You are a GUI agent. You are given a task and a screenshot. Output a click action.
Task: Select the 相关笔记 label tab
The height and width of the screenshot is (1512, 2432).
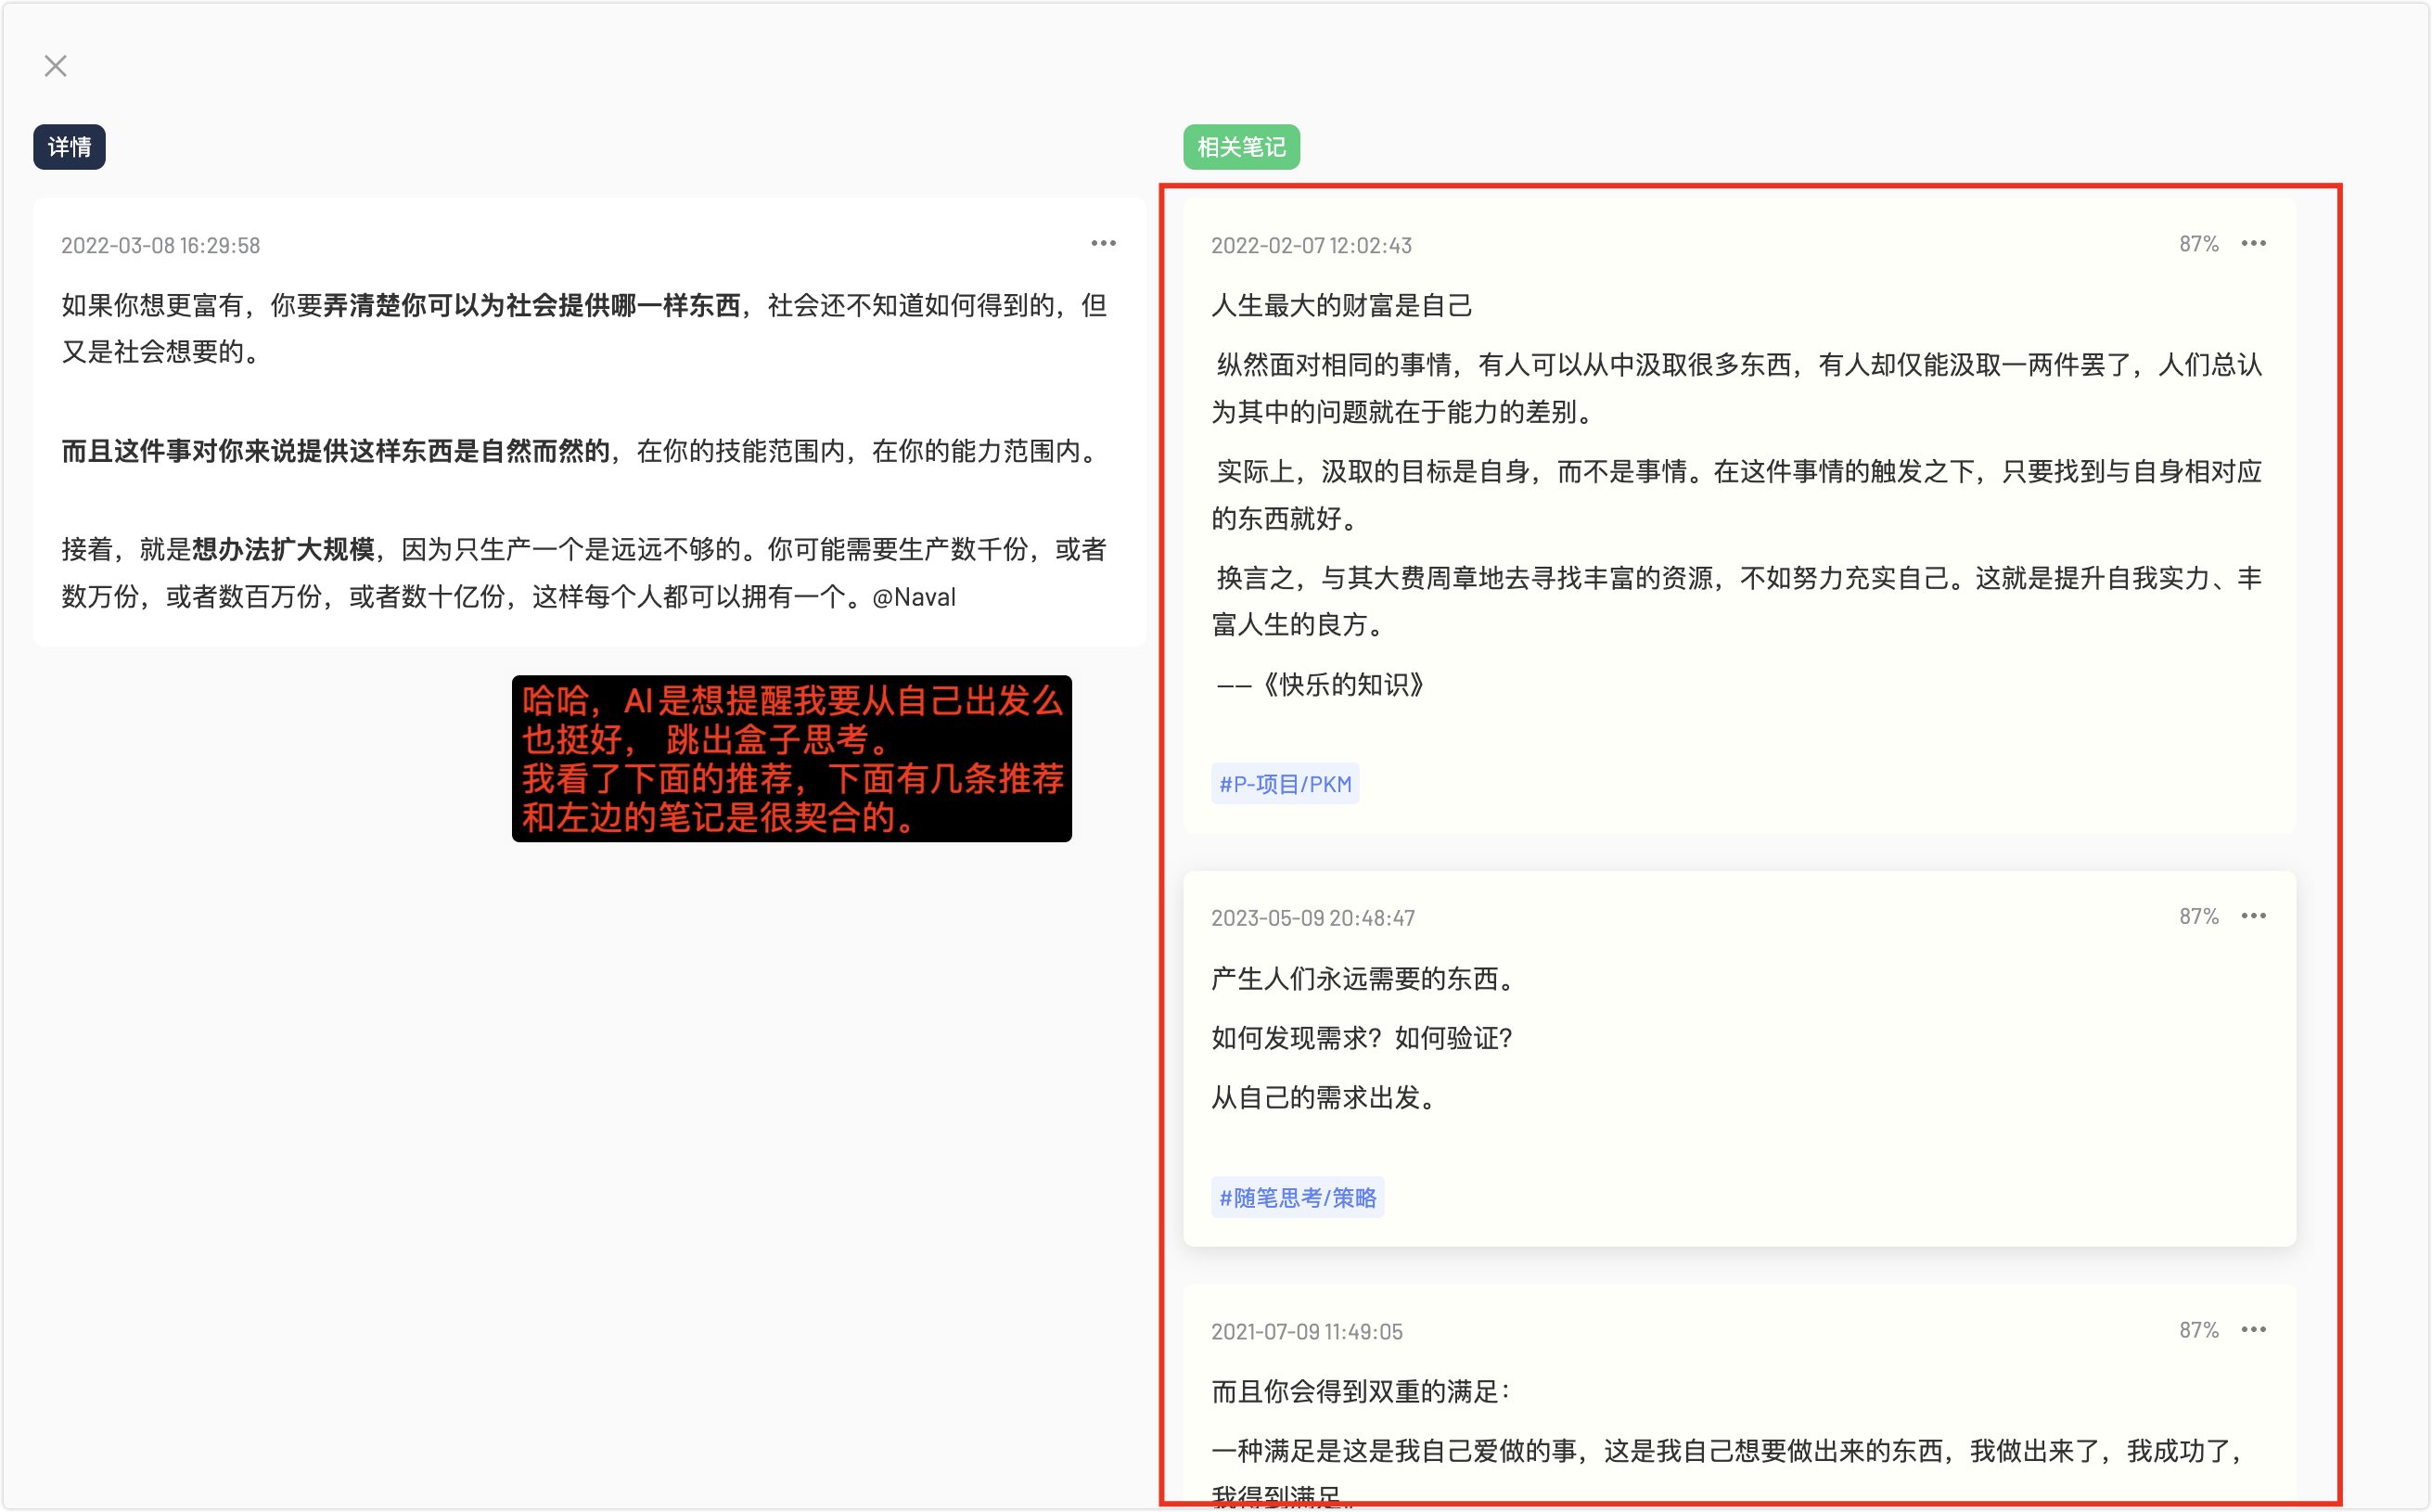tap(1241, 147)
